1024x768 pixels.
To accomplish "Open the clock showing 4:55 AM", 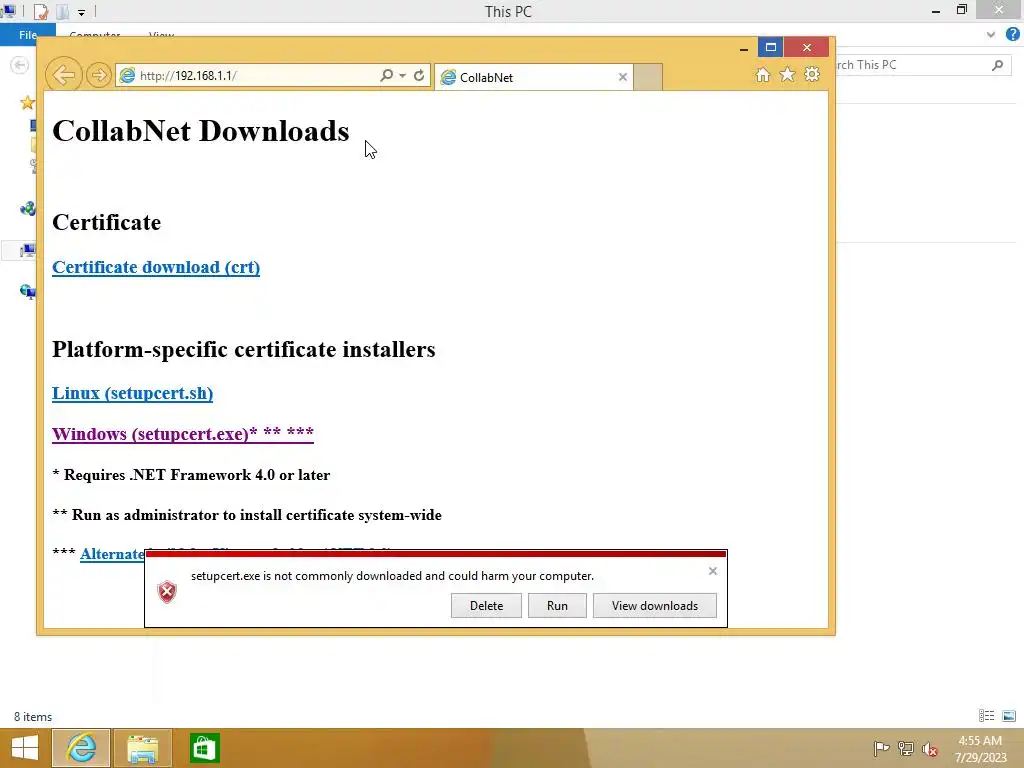I will click(980, 748).
